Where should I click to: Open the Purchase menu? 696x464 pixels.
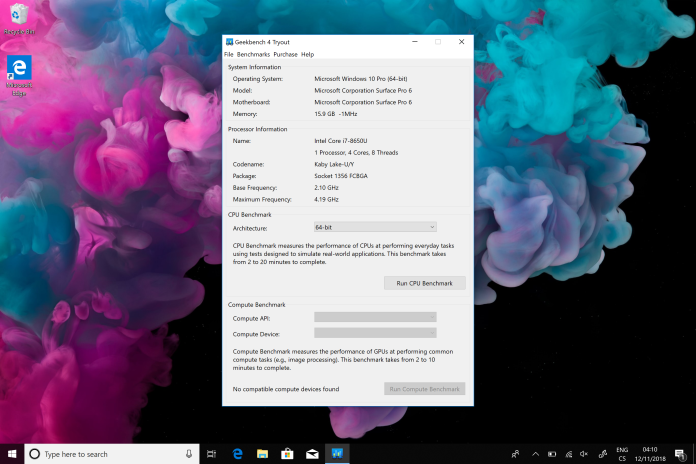pyautogui.click(x=285, y=54)
